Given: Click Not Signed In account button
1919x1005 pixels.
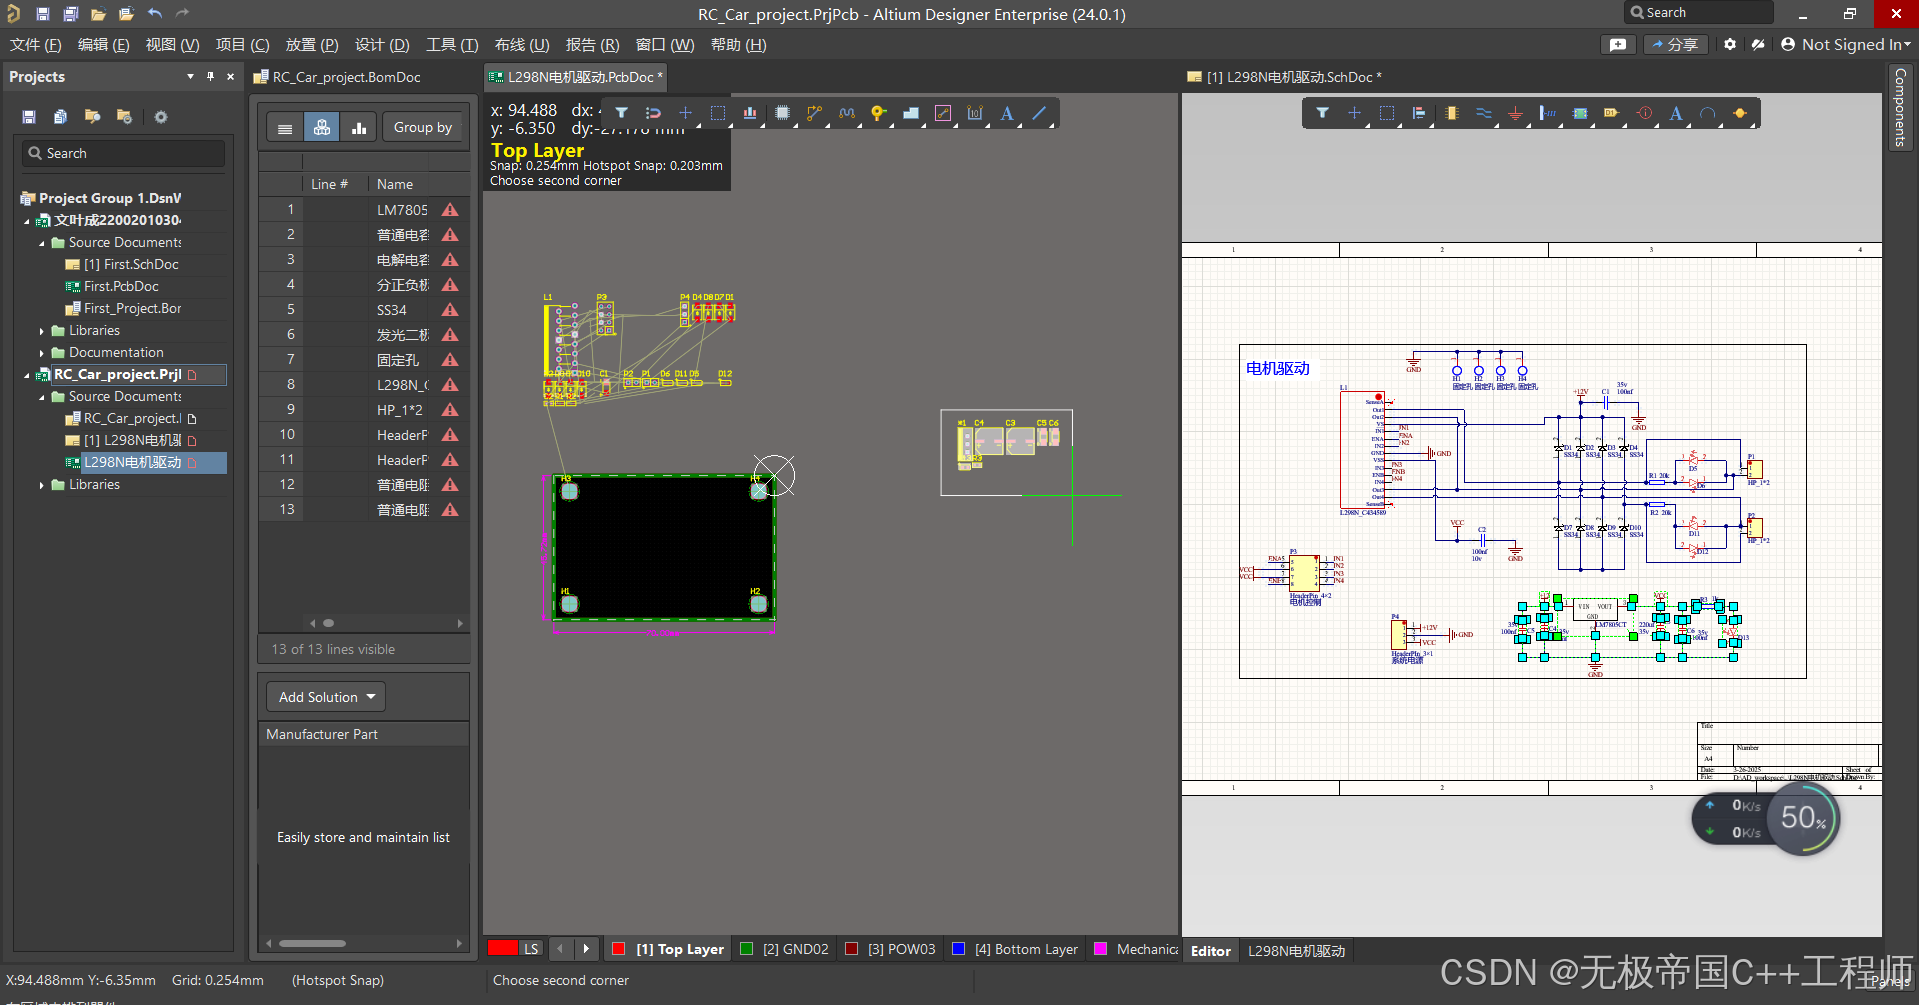Looking at the screenshot, I should pos(1846,44).
